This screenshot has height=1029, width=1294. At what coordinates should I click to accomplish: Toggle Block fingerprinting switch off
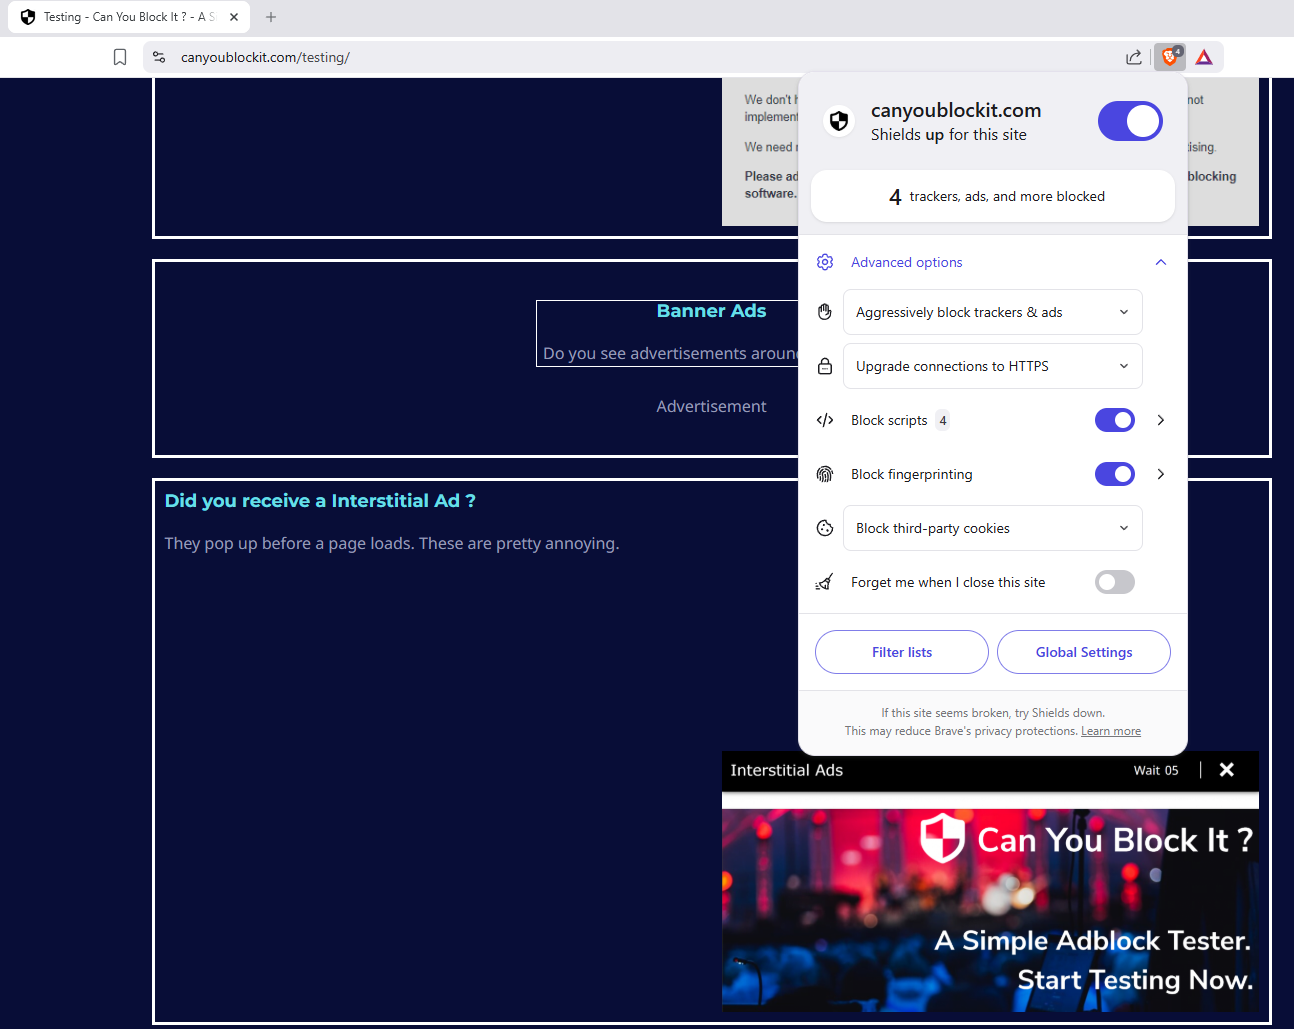pos(1115,474)
